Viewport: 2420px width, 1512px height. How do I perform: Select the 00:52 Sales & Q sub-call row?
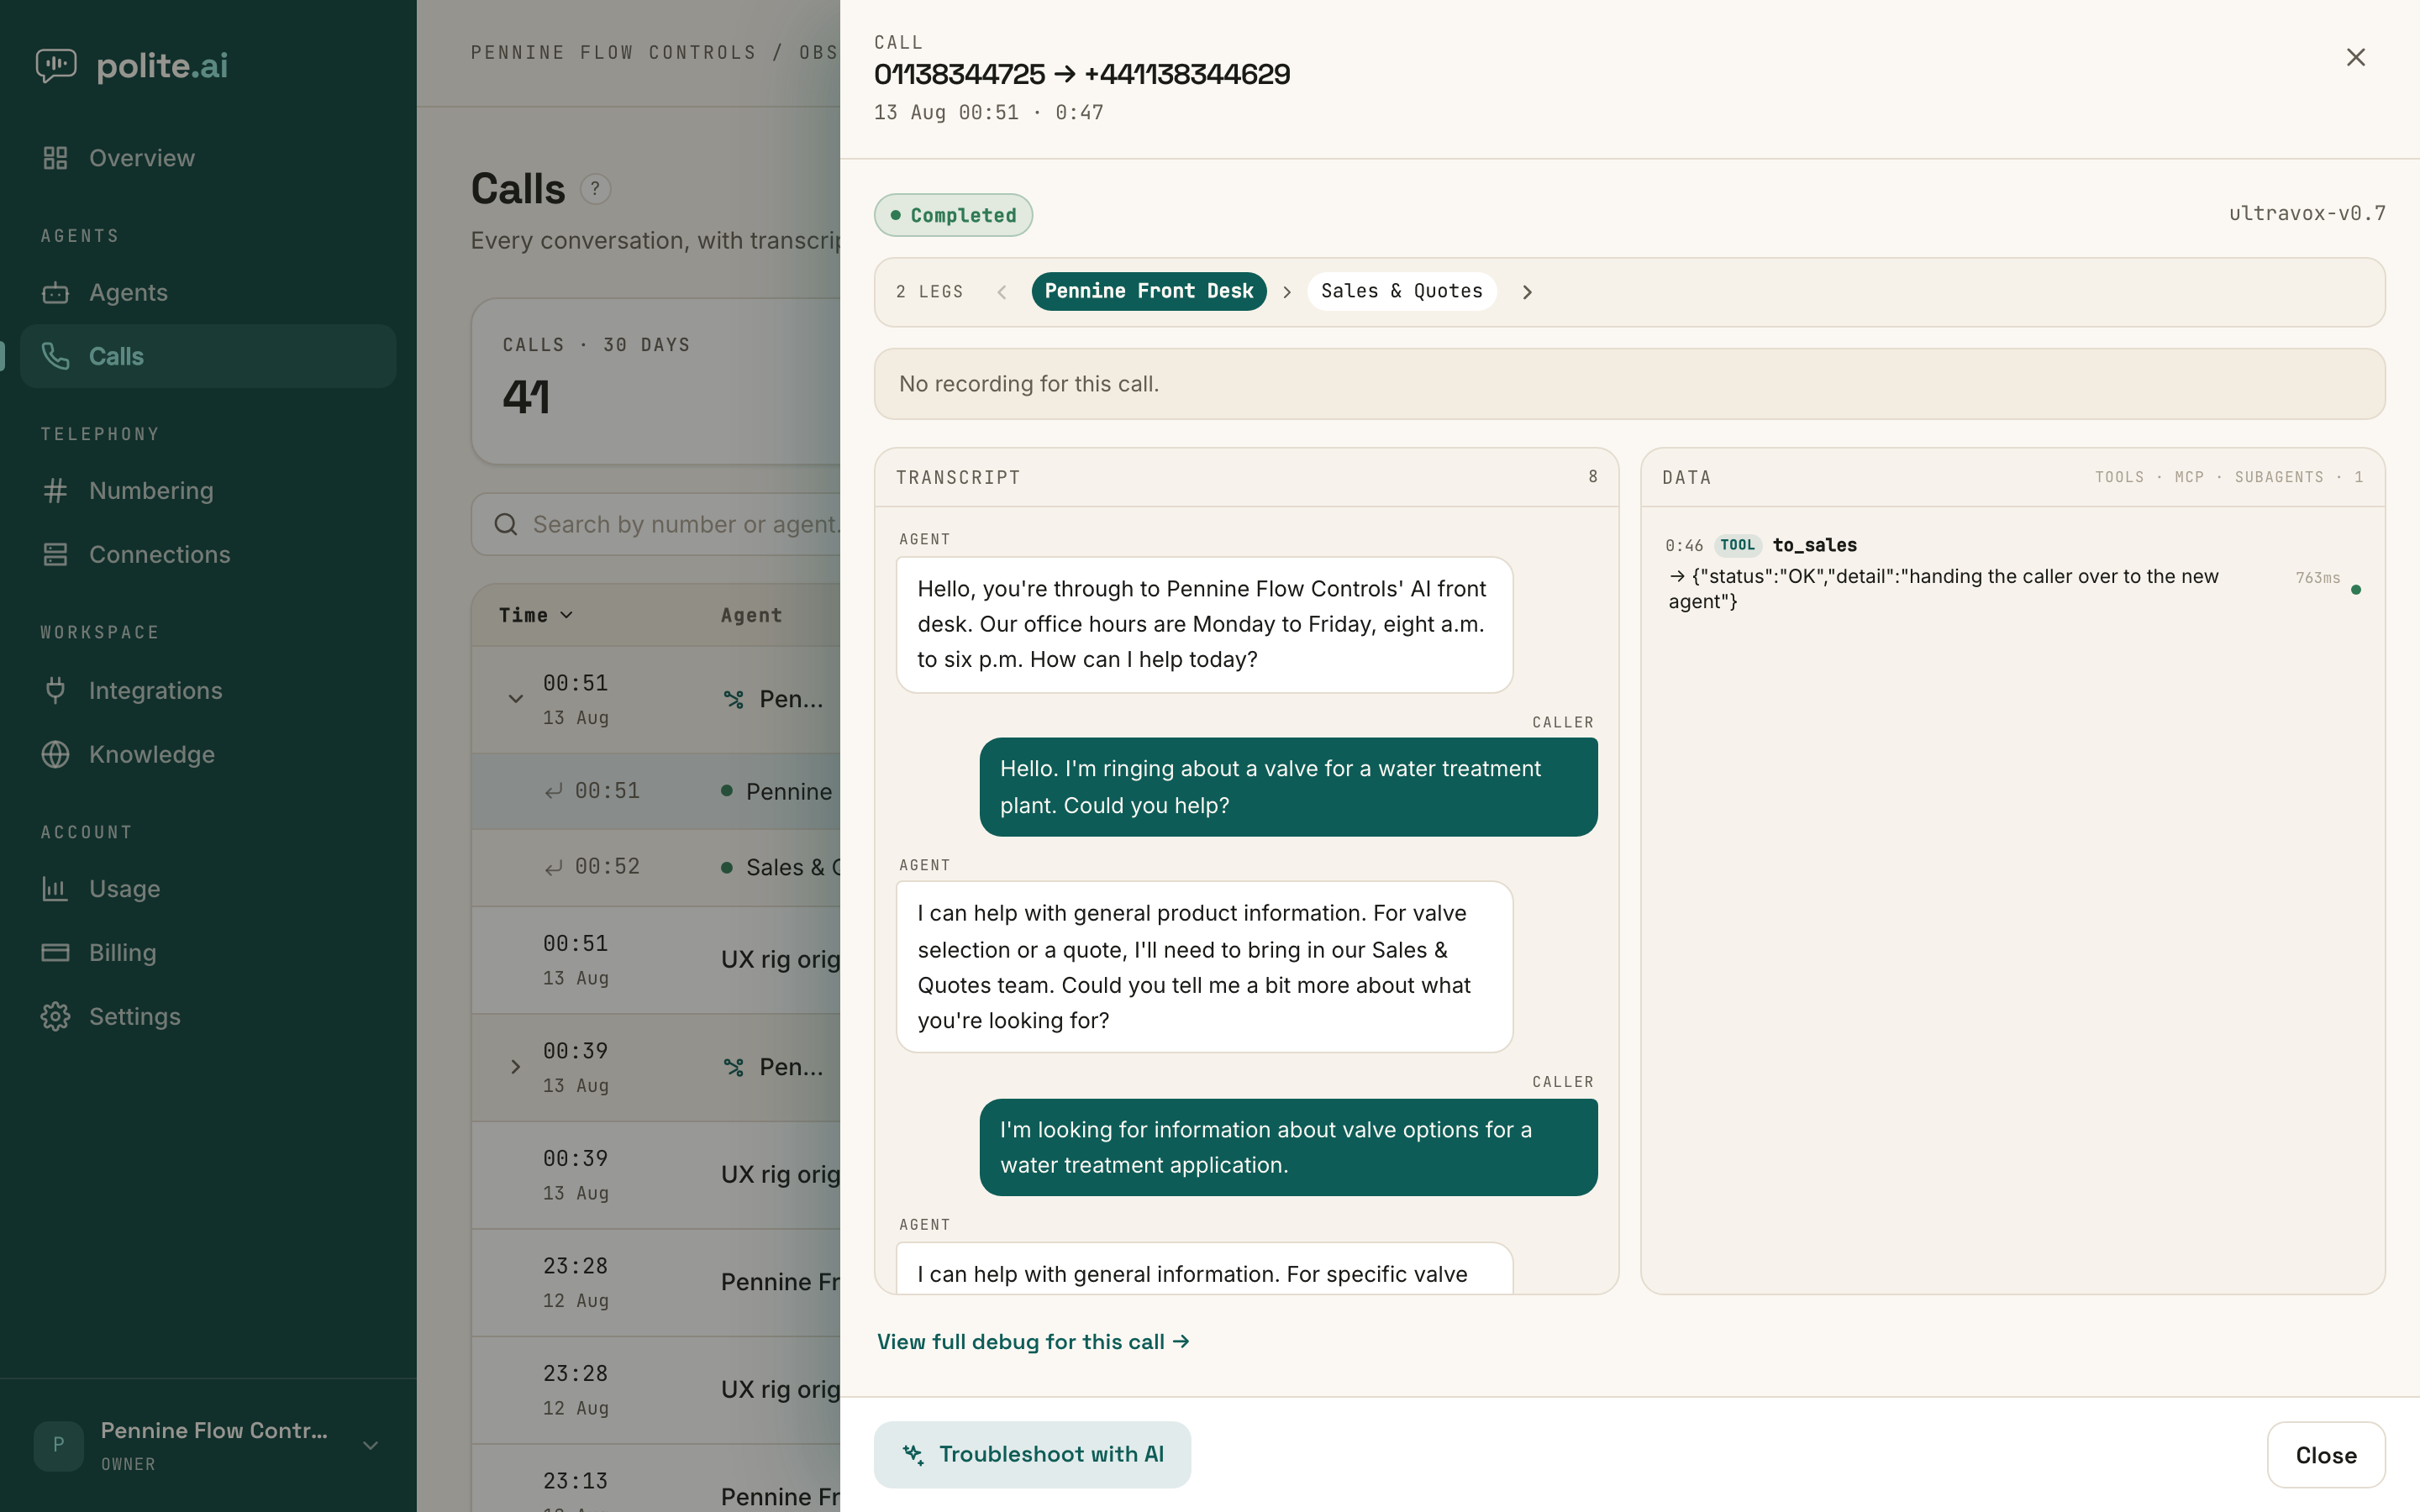pos(656,867)
